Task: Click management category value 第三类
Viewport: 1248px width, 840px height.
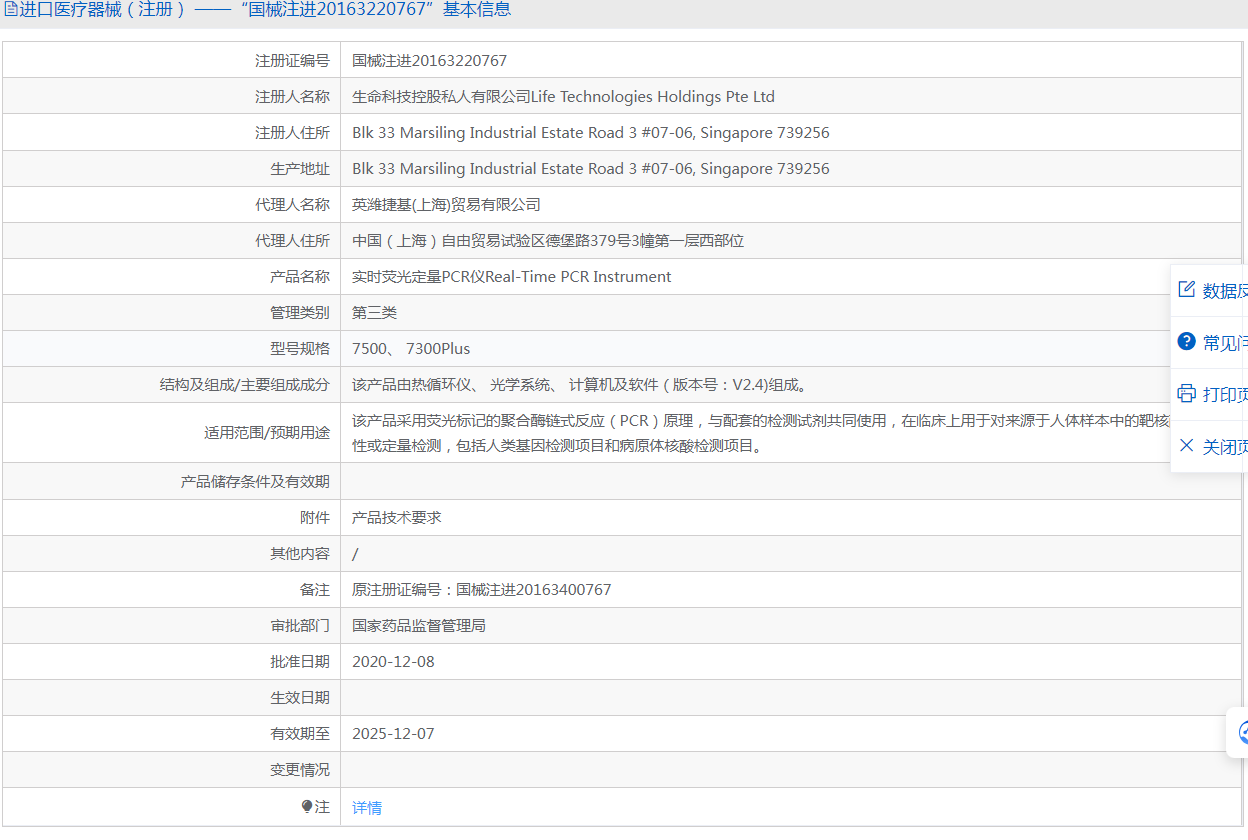Action: [374, 313]
